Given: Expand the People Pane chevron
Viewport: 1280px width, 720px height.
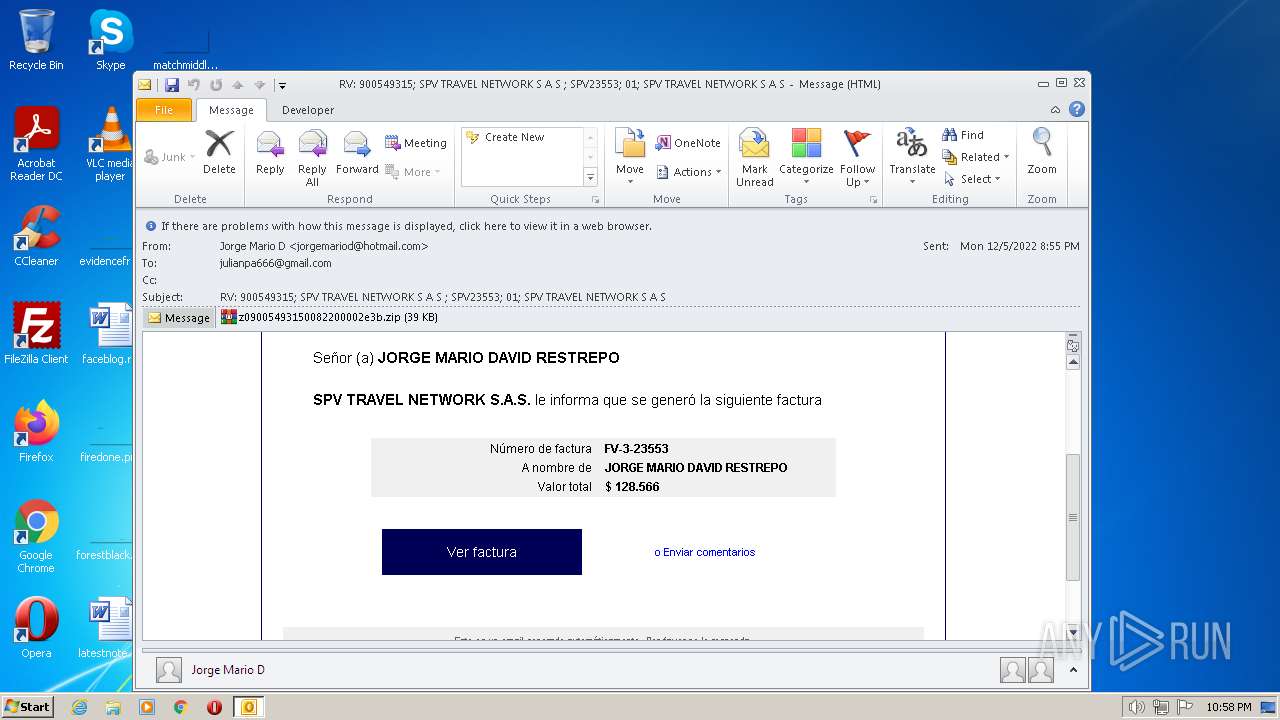Looking at the screenshot, I should (1073, 670).
